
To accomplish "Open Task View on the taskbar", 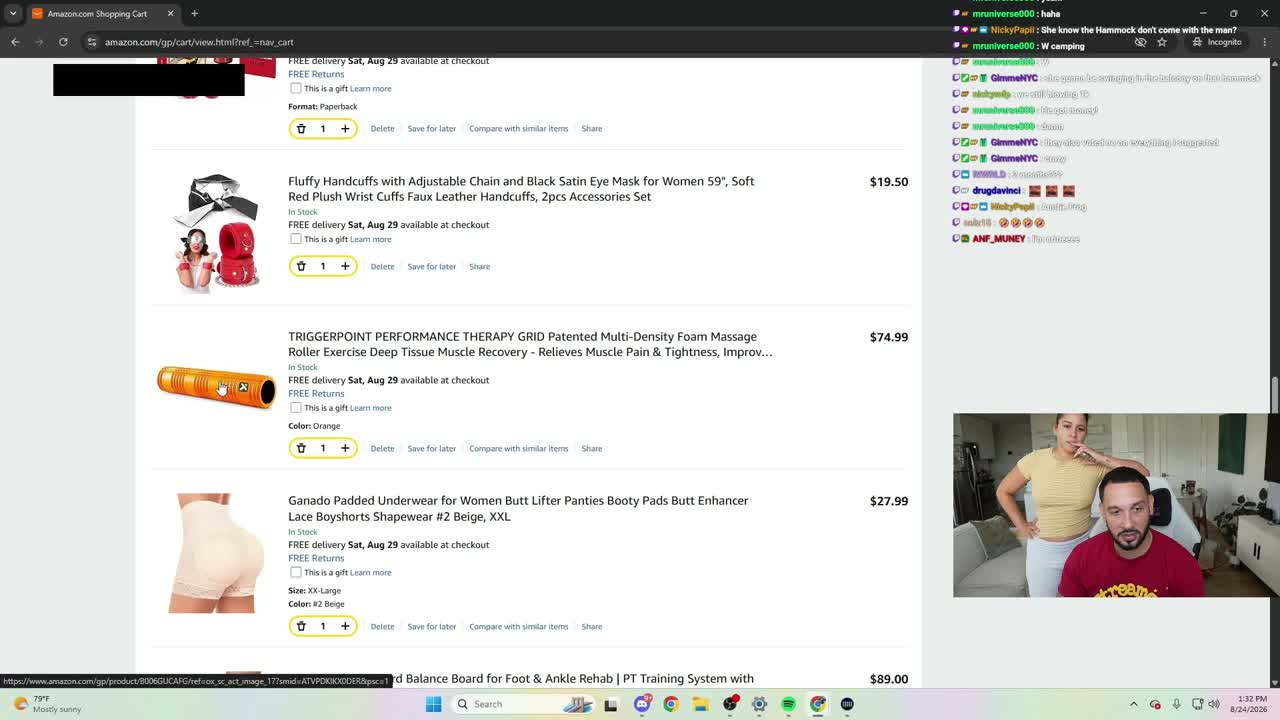I will tap(611, 704).
